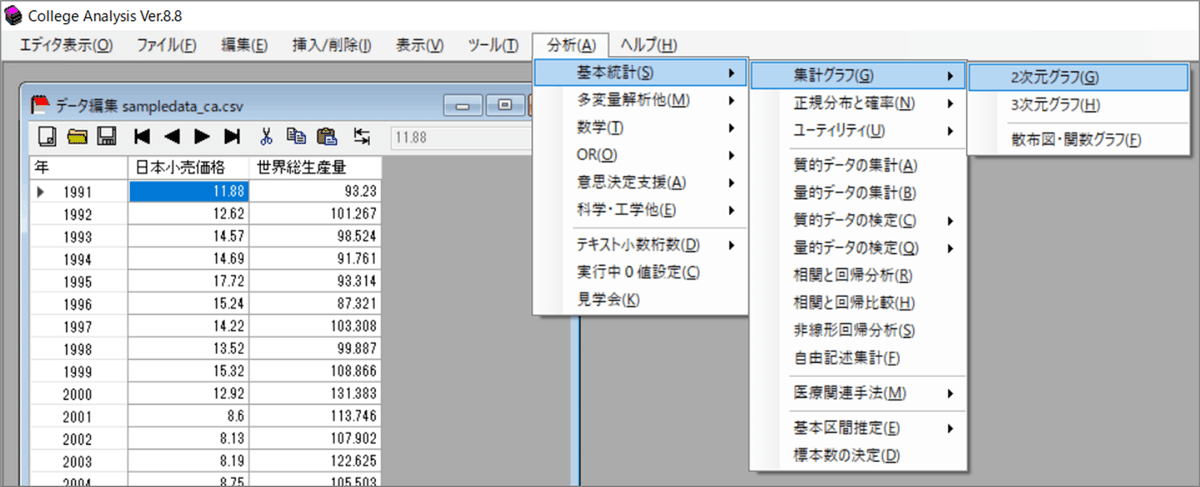Expand 集計グラフ(G) submenu
The width and height of the screenshot is (1200, 487).
858,75
